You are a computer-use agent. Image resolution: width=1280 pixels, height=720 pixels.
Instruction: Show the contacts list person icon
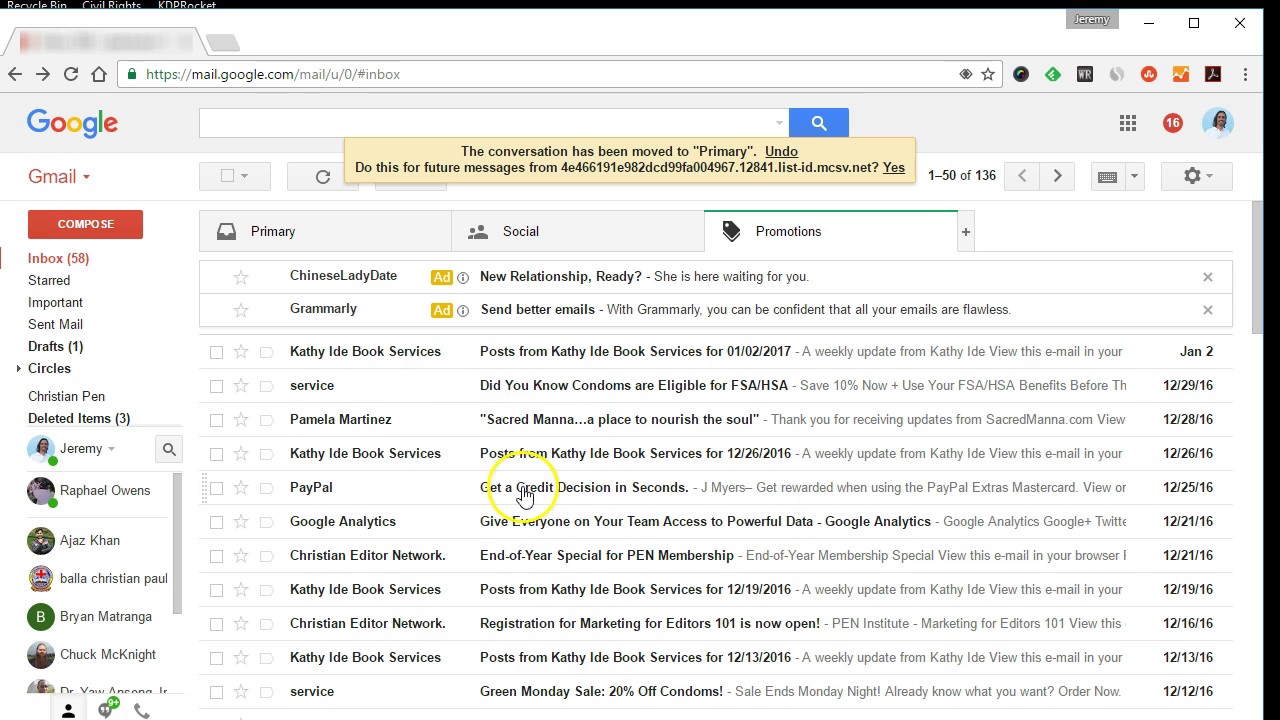[68, 711]
